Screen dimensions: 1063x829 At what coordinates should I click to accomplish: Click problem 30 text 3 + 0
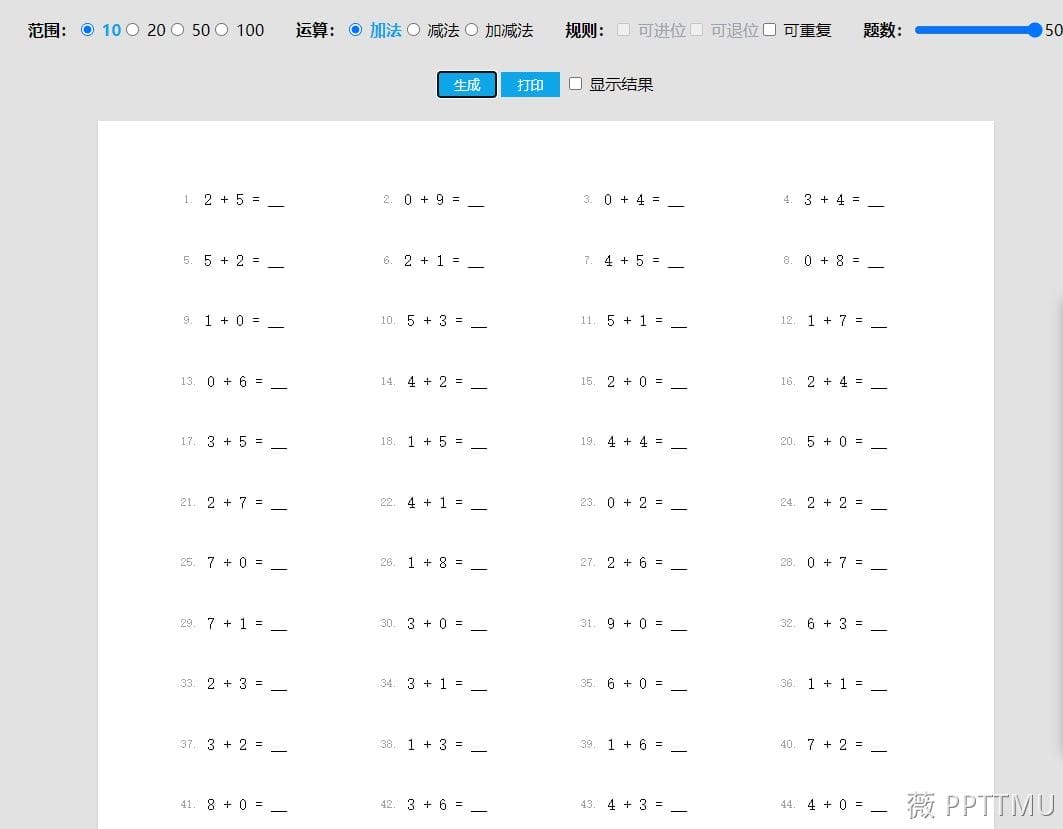point(426,624)
